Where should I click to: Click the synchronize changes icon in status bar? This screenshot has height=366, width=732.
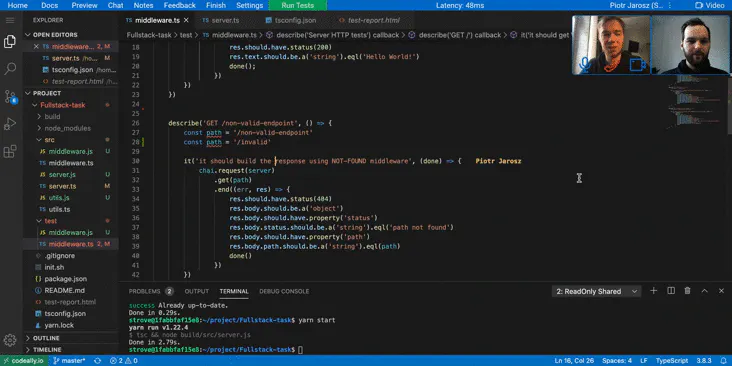[98, 361]
